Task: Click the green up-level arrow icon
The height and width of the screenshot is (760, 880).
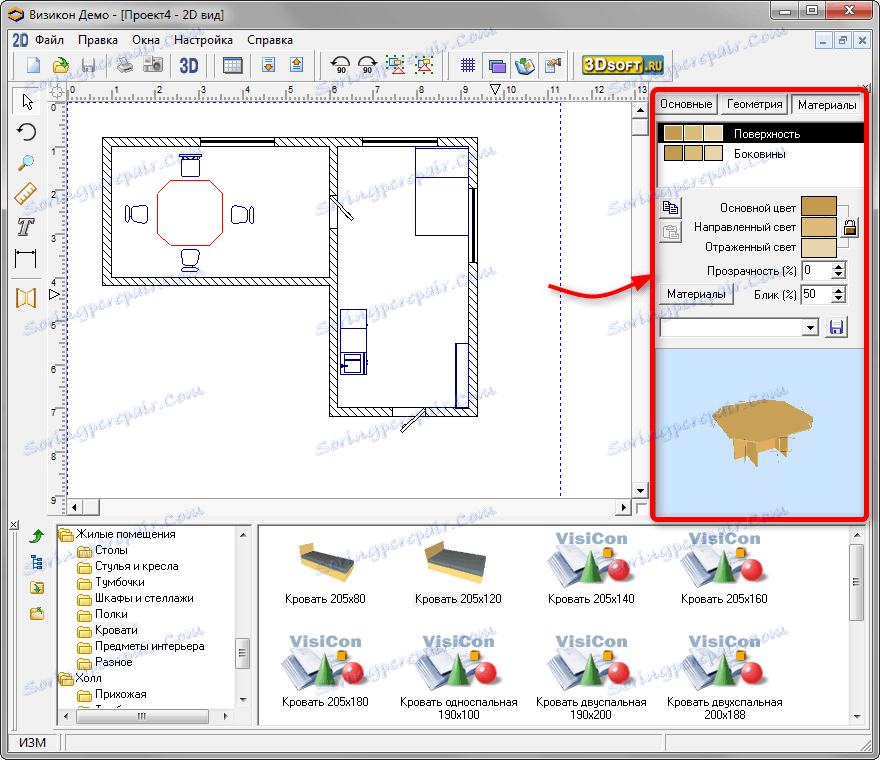Action: click(37, 535)
